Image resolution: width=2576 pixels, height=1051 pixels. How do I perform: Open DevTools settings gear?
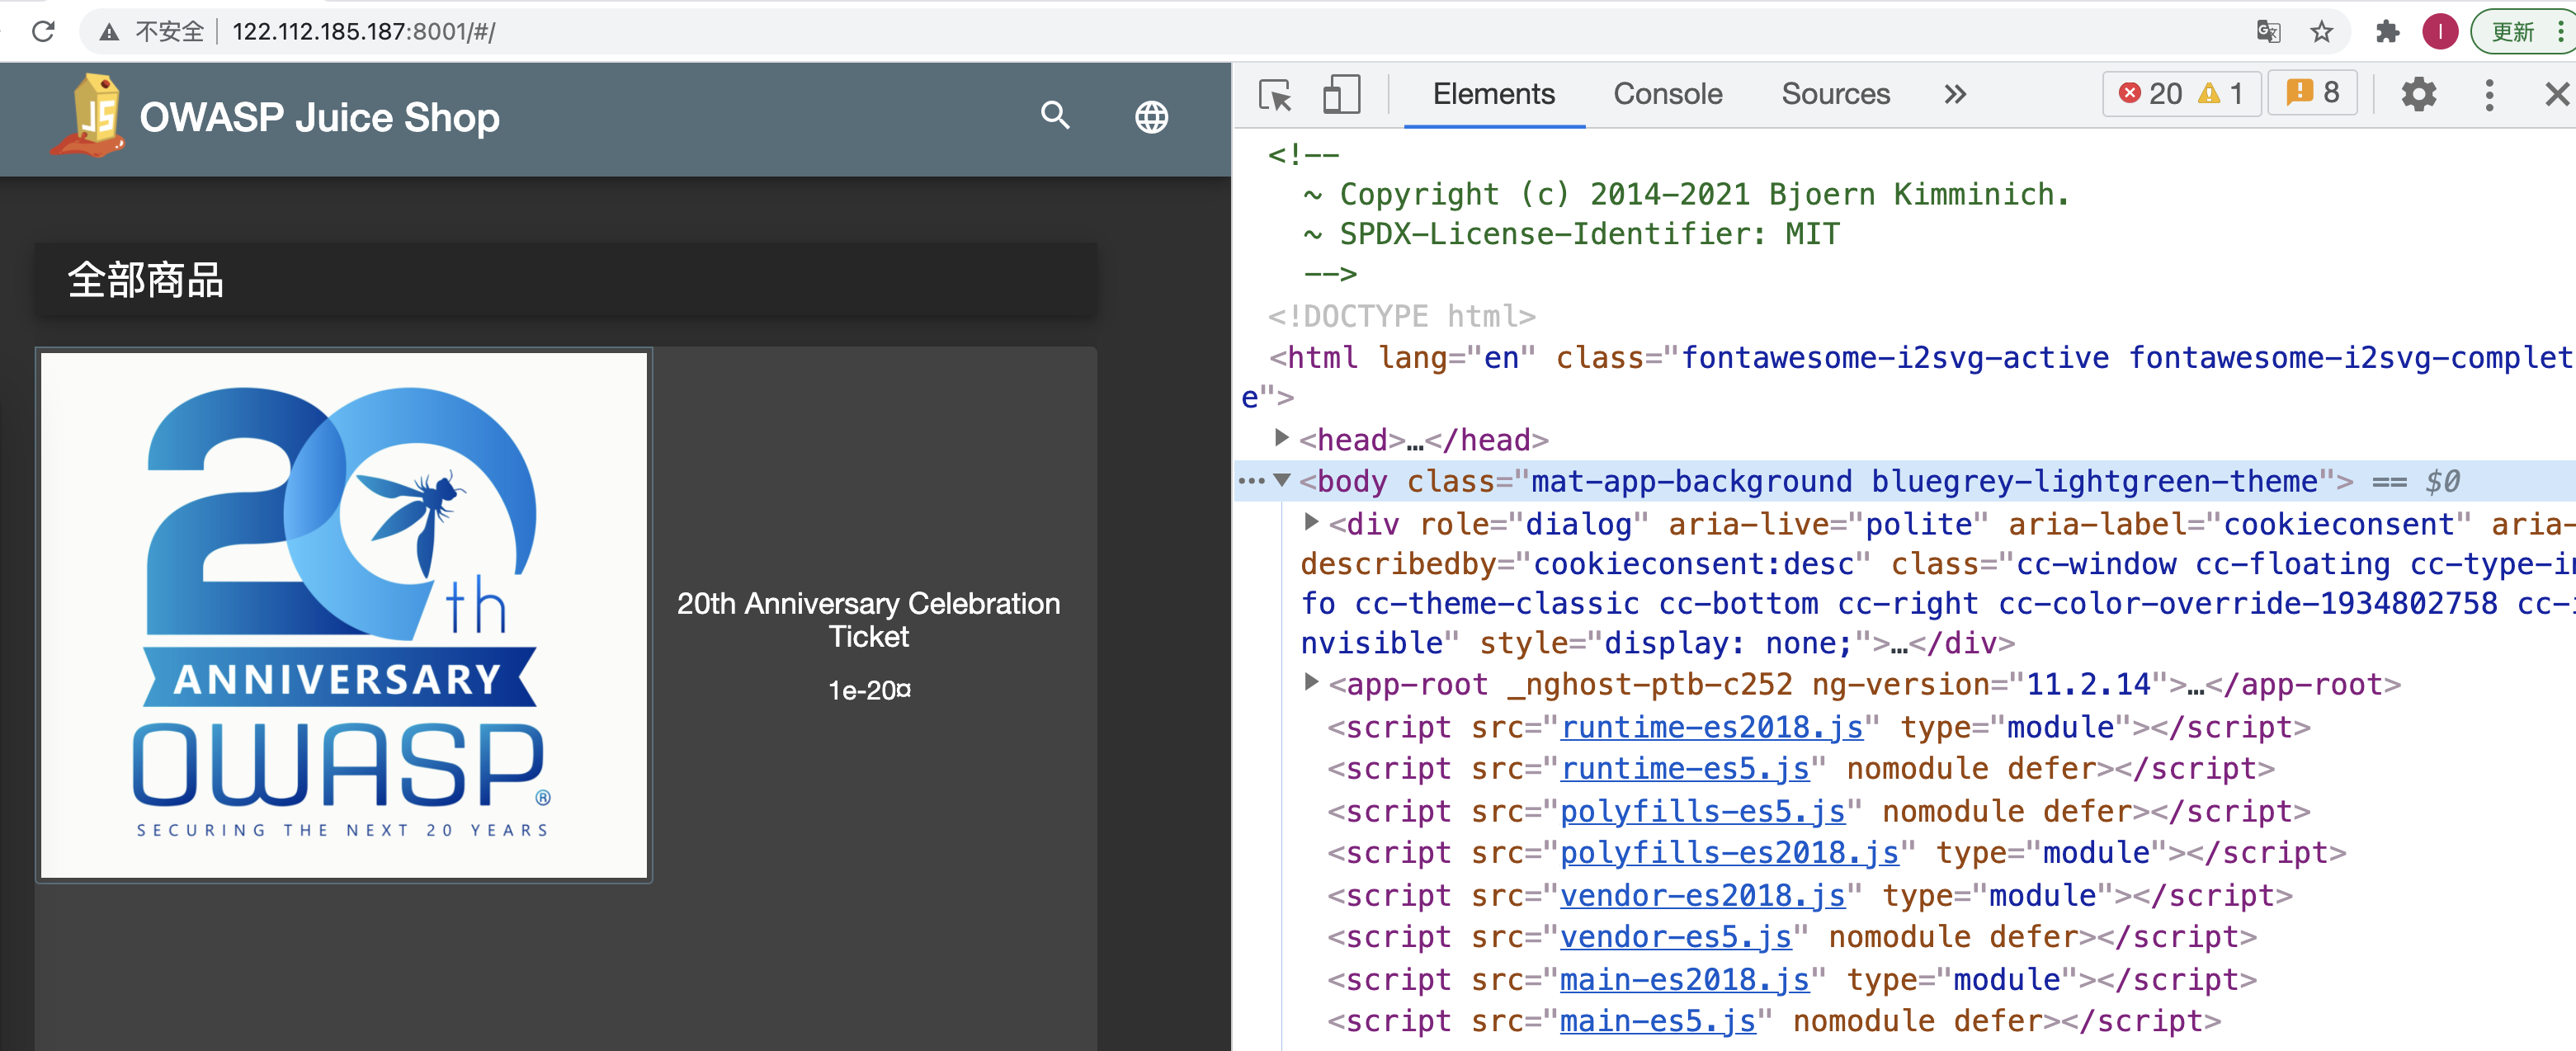tap(2418, 95)
